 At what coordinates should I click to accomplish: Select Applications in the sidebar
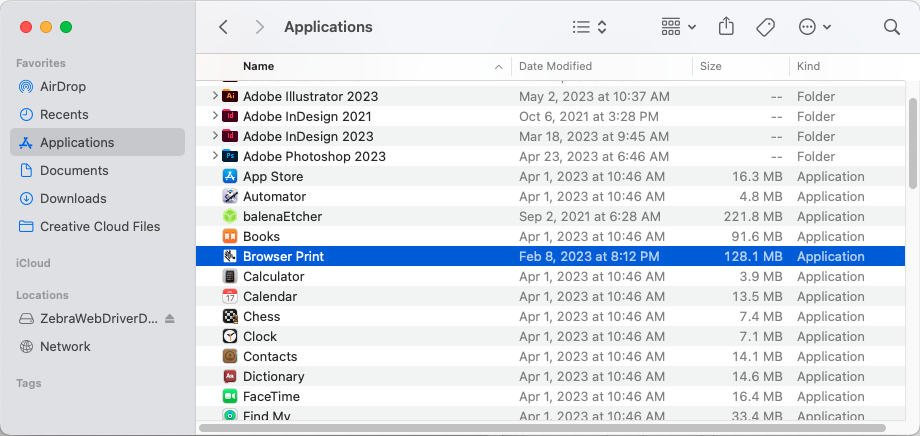pyautogui.click(x=97, y=143)
